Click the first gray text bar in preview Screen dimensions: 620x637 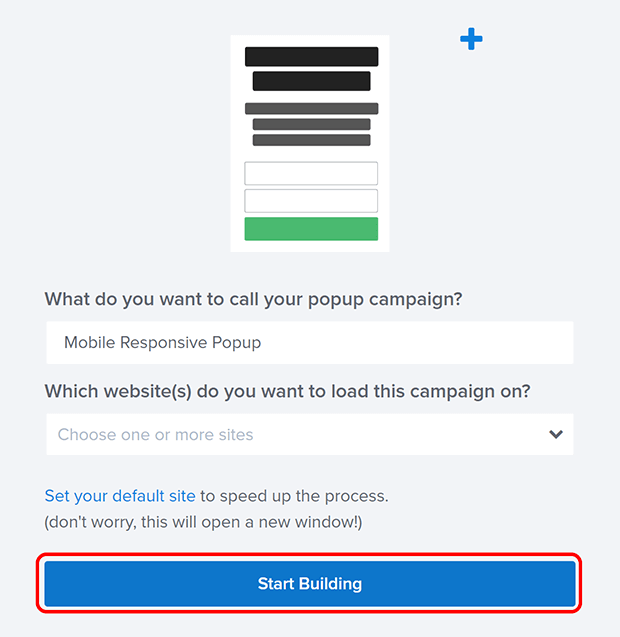[311, 109]
